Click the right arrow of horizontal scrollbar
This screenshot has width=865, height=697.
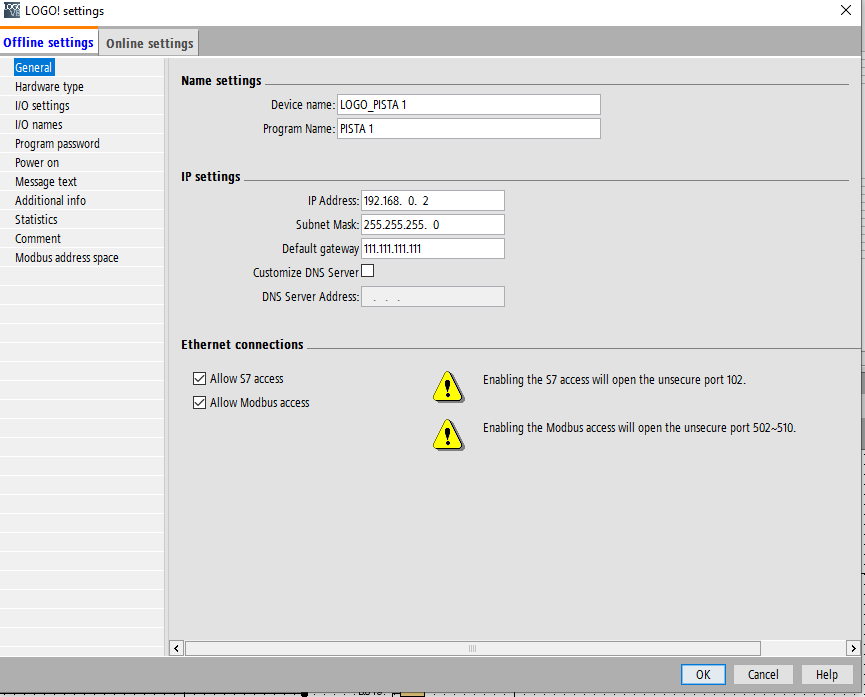point(853,648)
